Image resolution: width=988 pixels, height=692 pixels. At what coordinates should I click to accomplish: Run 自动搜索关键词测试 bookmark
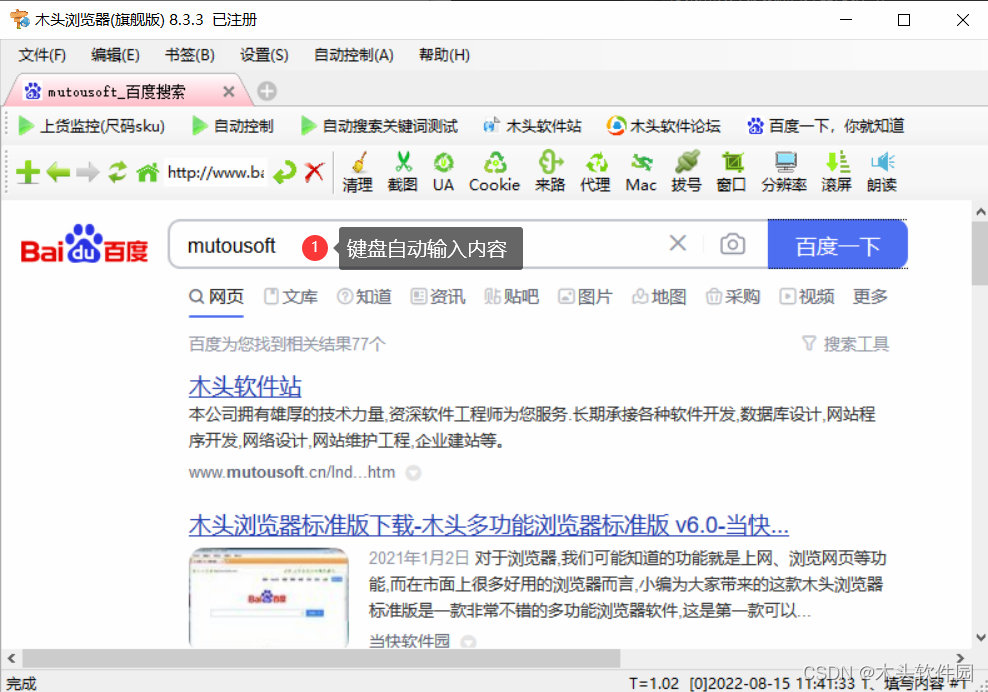(379, 126)
